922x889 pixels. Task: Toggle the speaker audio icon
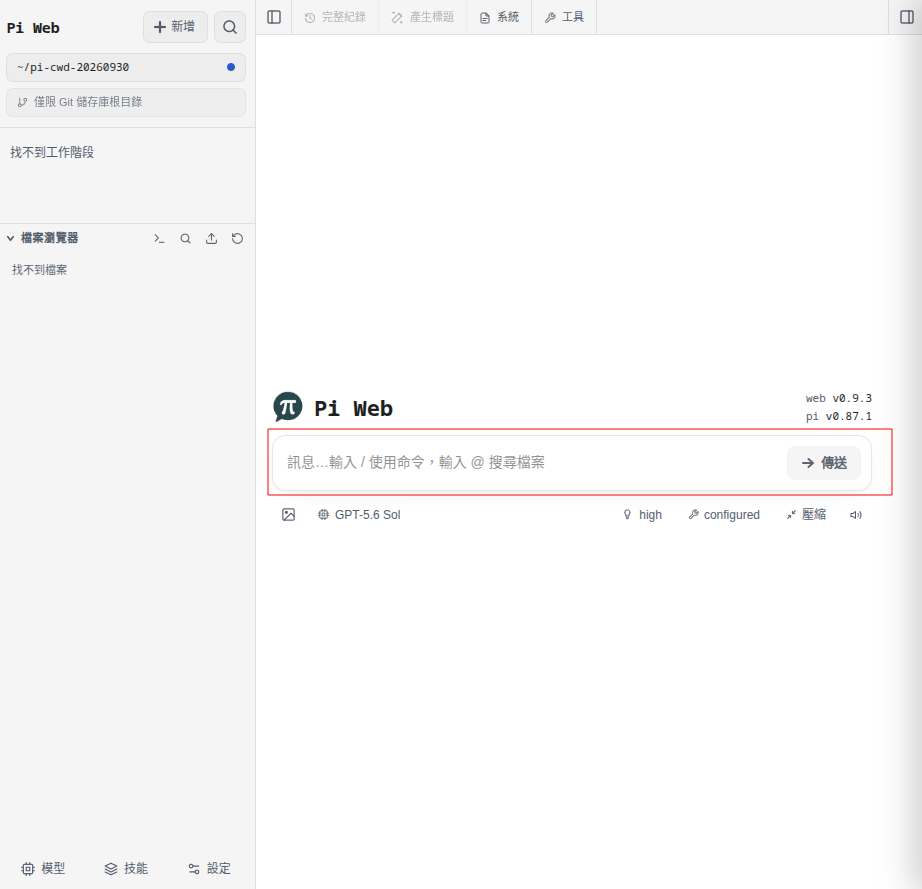click(x=856, y=515)
